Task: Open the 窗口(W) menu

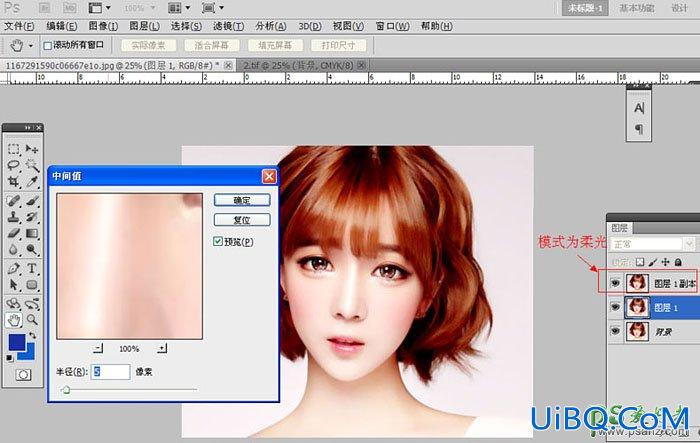Action: click(392, 26)
